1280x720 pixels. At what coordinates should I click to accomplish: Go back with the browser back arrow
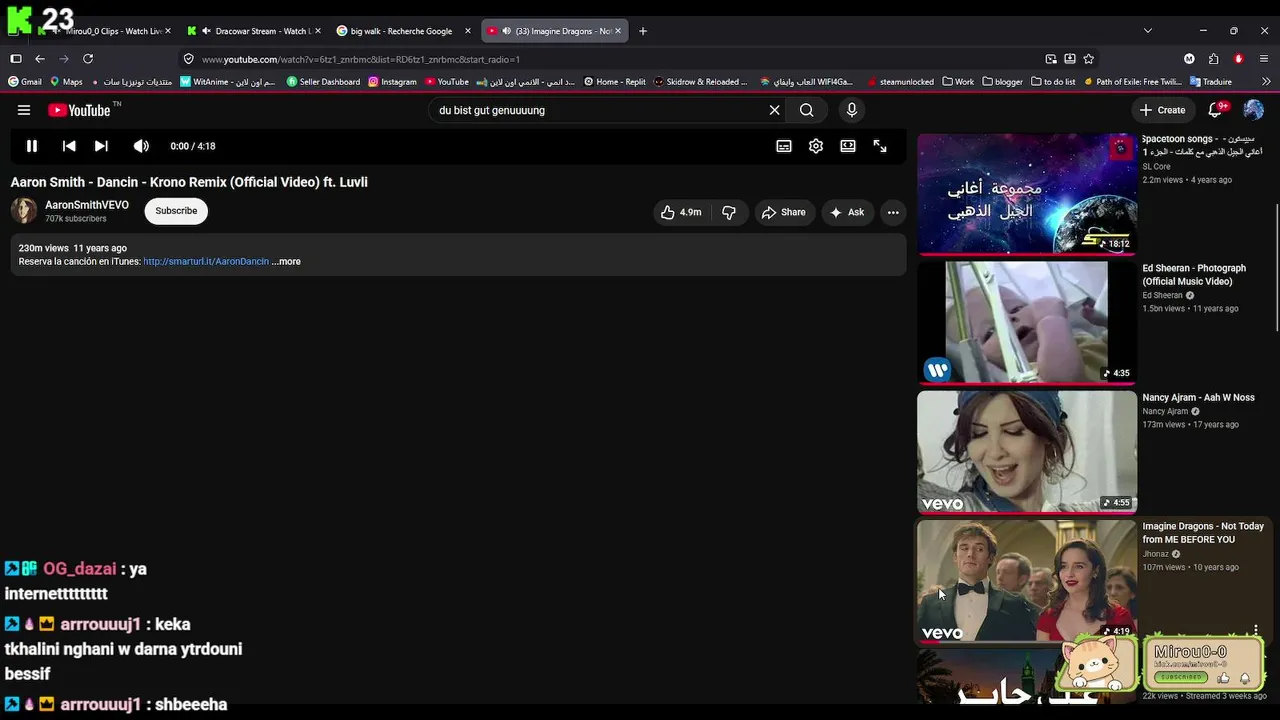point(40,59)
